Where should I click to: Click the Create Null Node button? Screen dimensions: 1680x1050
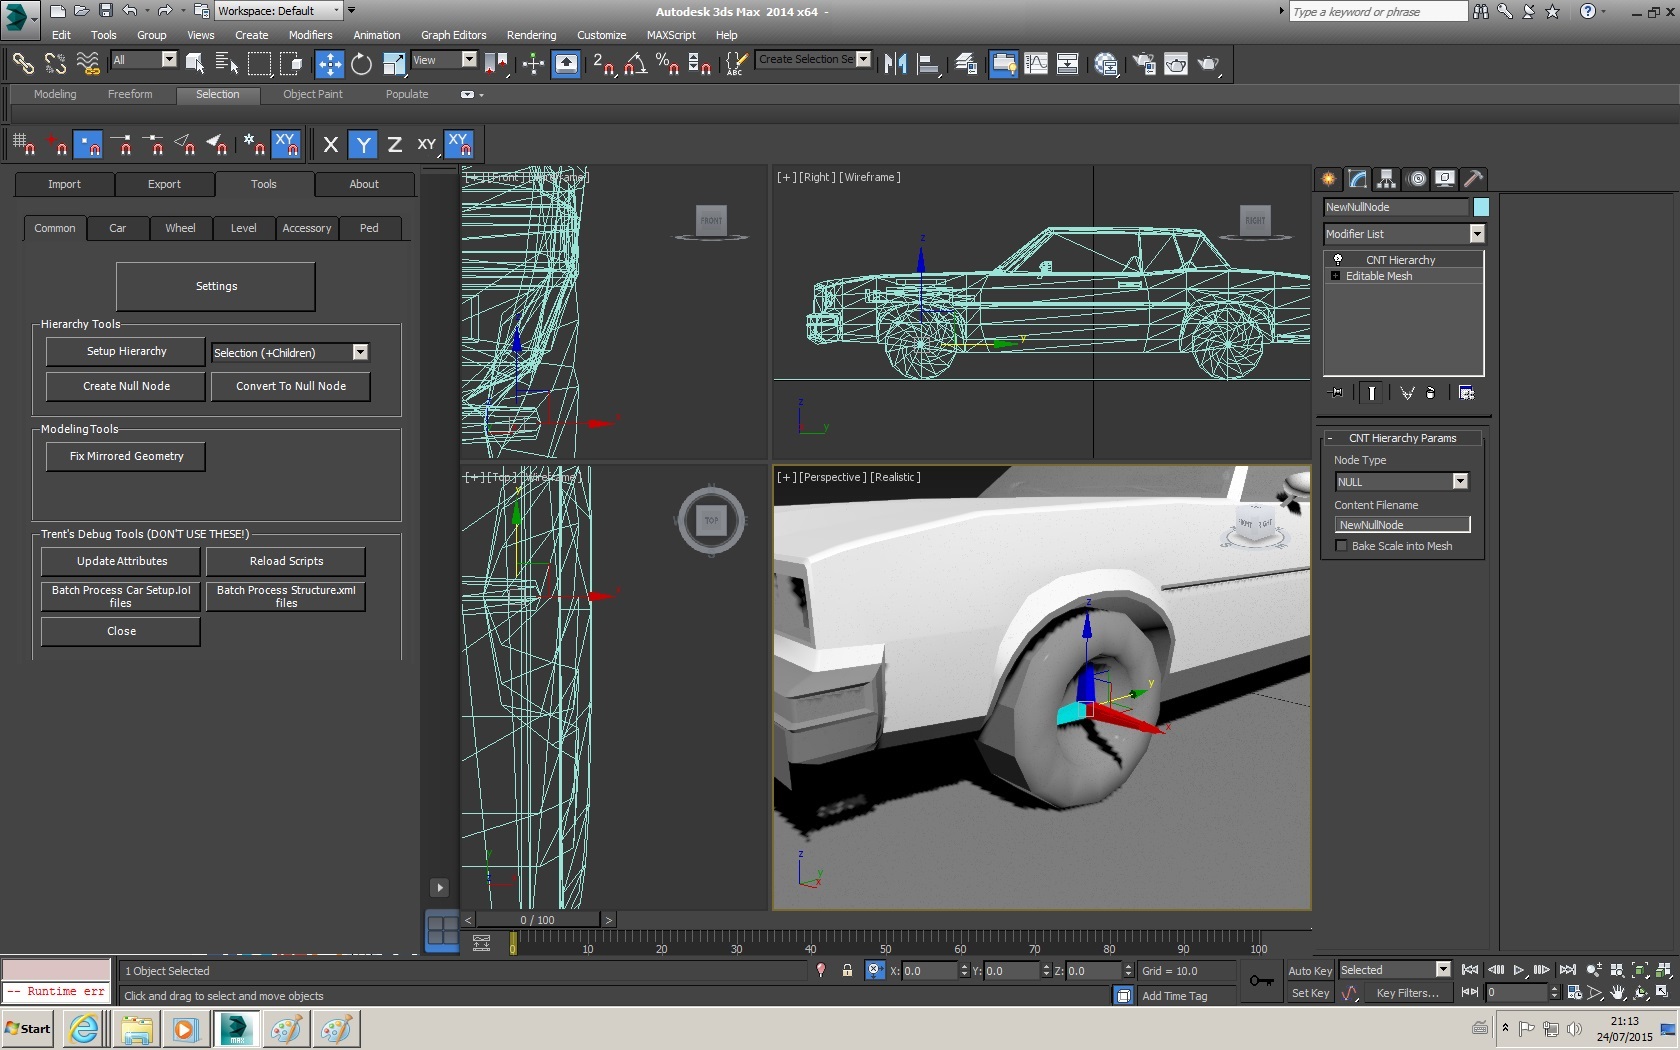[126, 386]
